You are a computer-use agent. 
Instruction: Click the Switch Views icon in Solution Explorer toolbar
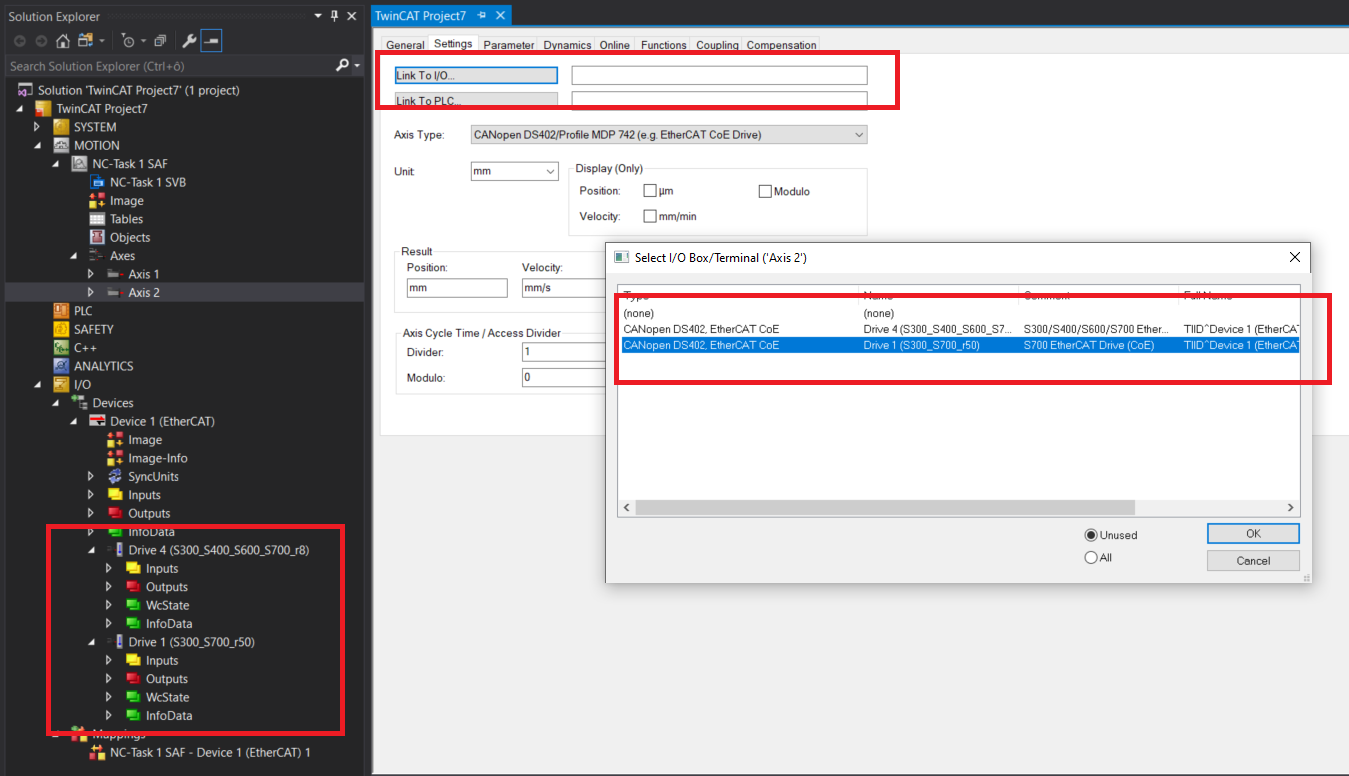click(85, 41)
